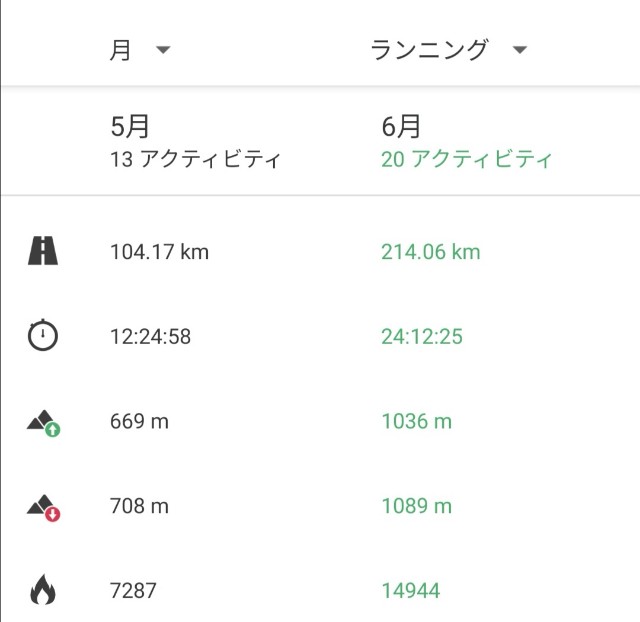640x622 pixels.
Task: Click June total time 24:12:25
Action: [422, 337]
